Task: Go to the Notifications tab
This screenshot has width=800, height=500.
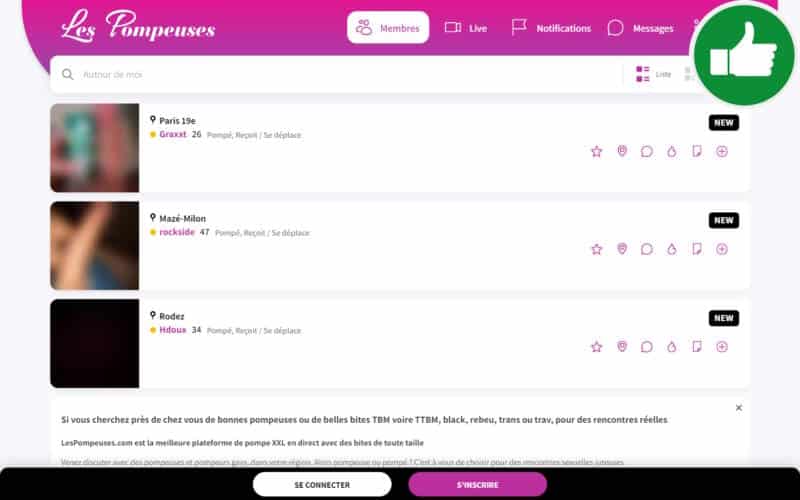Action: point(551,28)
